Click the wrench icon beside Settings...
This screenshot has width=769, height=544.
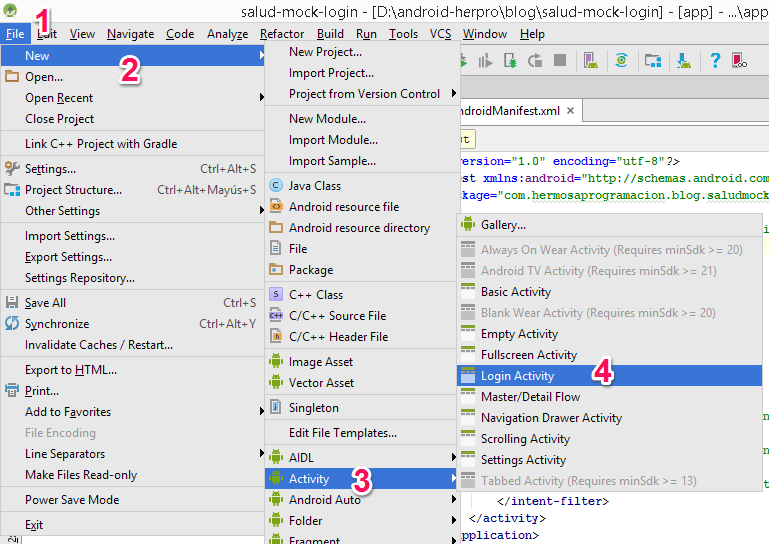click(12, 168)
